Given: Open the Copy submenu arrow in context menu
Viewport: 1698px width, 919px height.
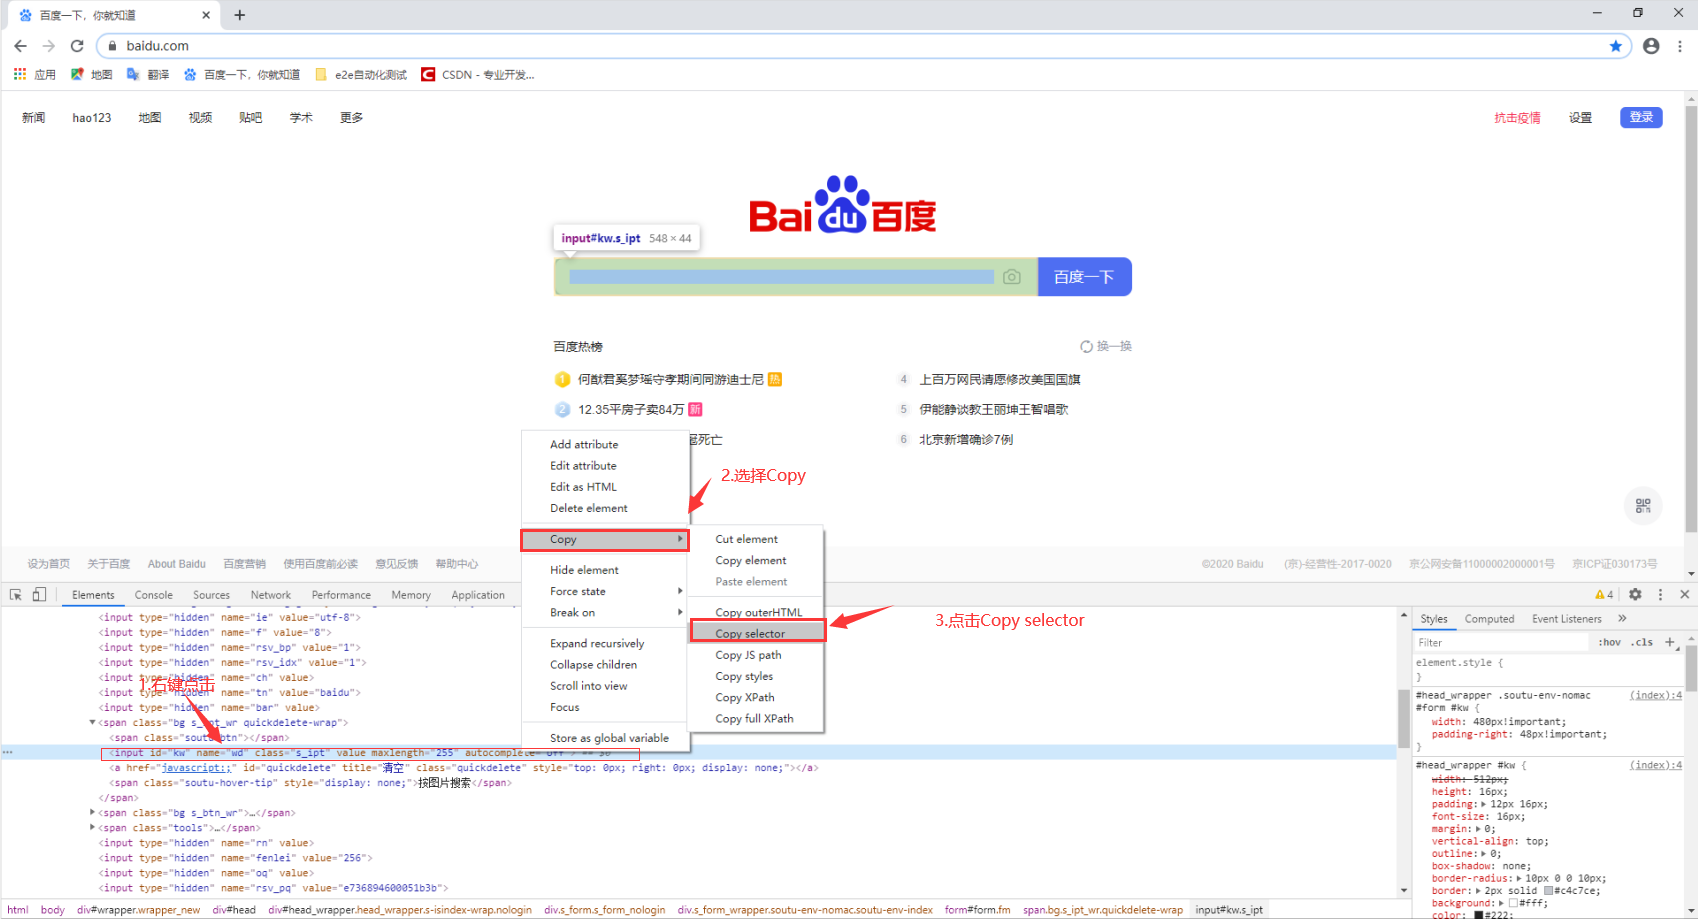Looking at the screenshot, I should pyautogui.click(x=679, y=539).
